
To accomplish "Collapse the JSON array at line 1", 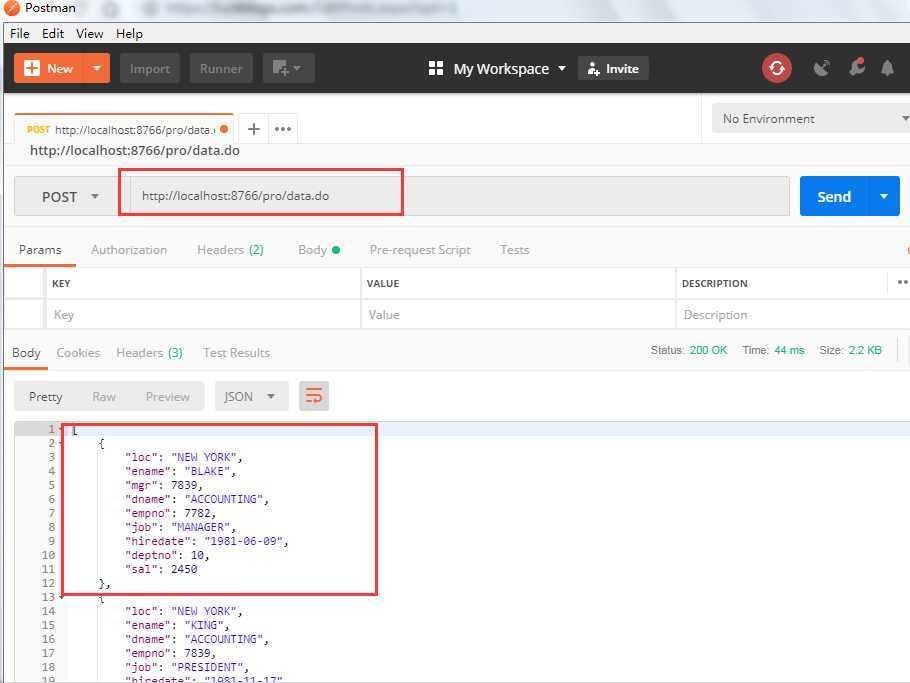I will pyautogui.click(x=60, y=429).
